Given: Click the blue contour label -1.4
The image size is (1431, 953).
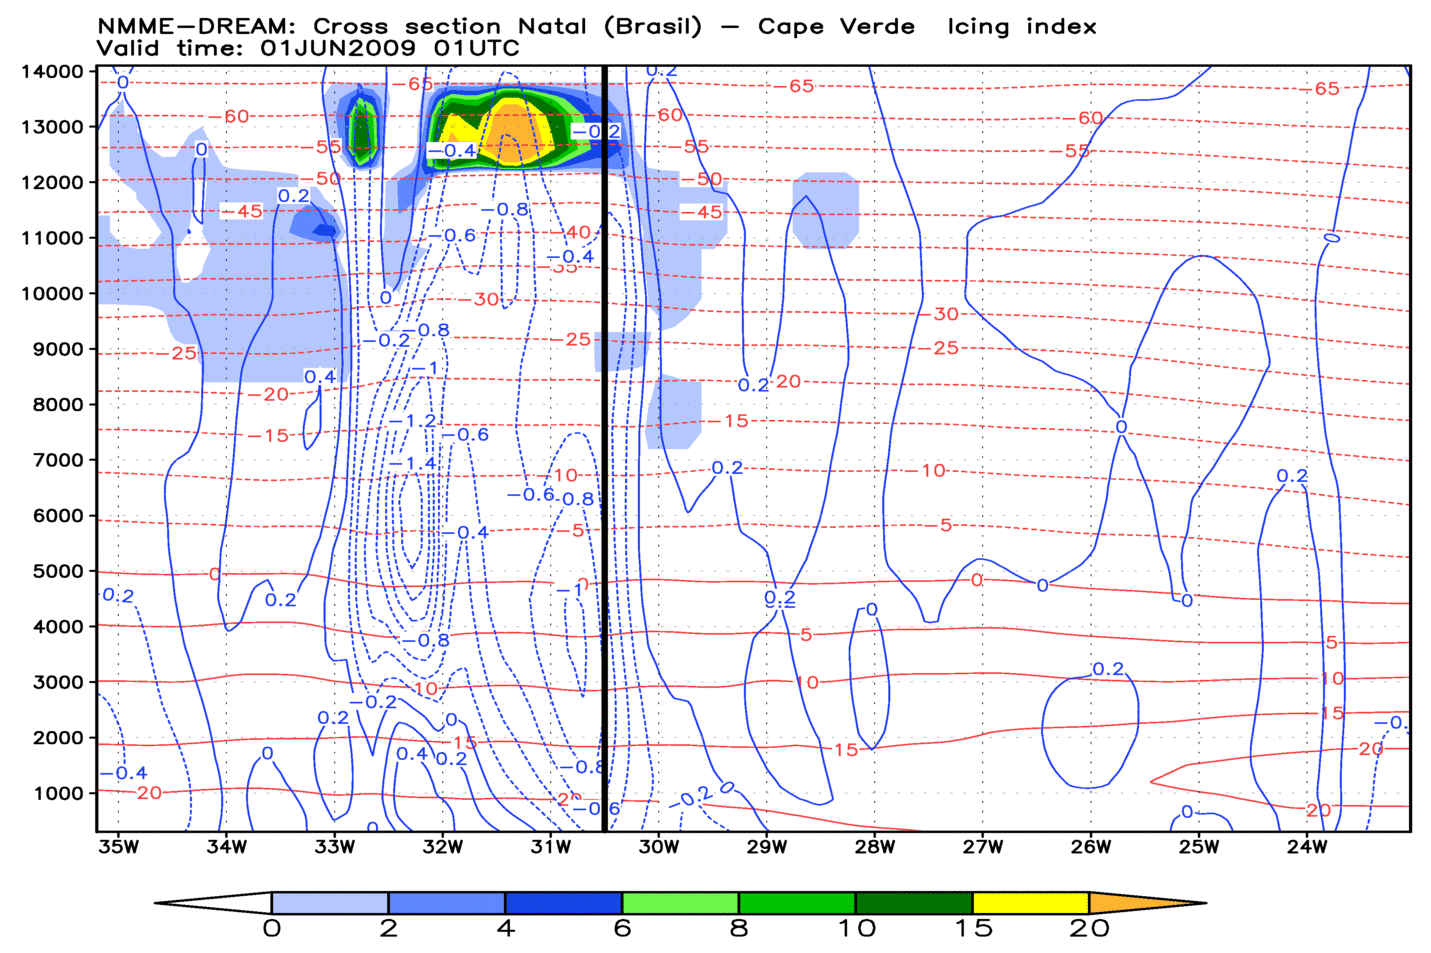Looking at the screenshot, I should point(413,463).
